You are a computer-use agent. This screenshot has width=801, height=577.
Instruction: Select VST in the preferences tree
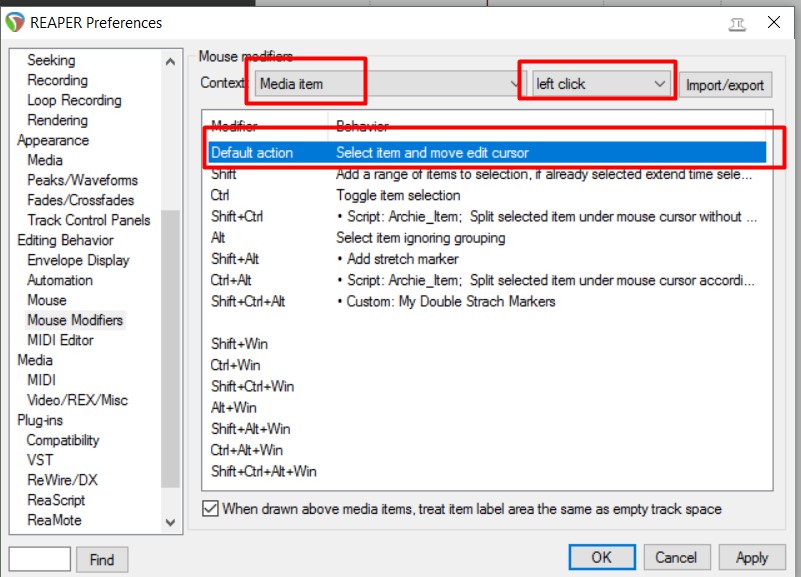pos(40,460)
